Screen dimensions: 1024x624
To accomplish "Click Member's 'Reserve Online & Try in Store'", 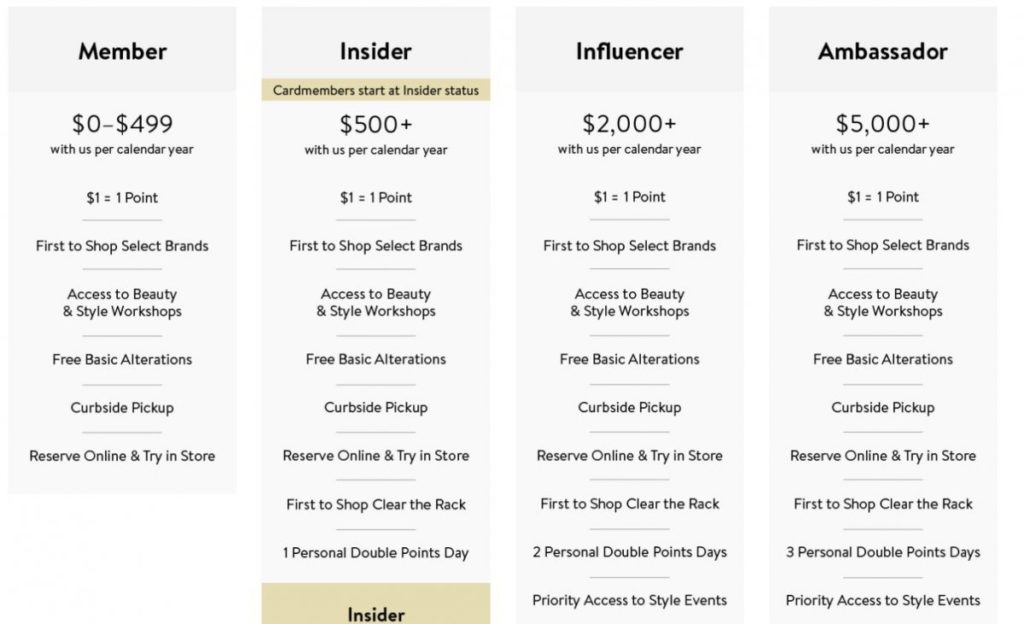I will pyautogui.click(x=122, y=456).
